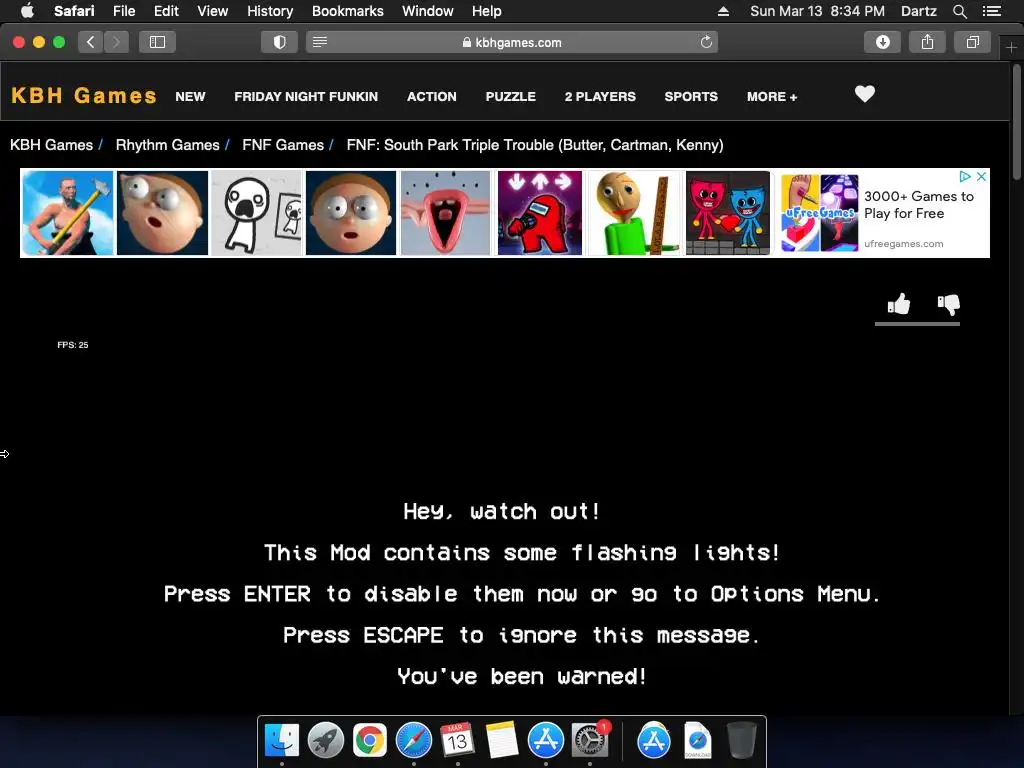Click the Huggy Wuggy red blue thumbnail
The height and width of the screenshot is (768, 1024).
pos(728,213)
